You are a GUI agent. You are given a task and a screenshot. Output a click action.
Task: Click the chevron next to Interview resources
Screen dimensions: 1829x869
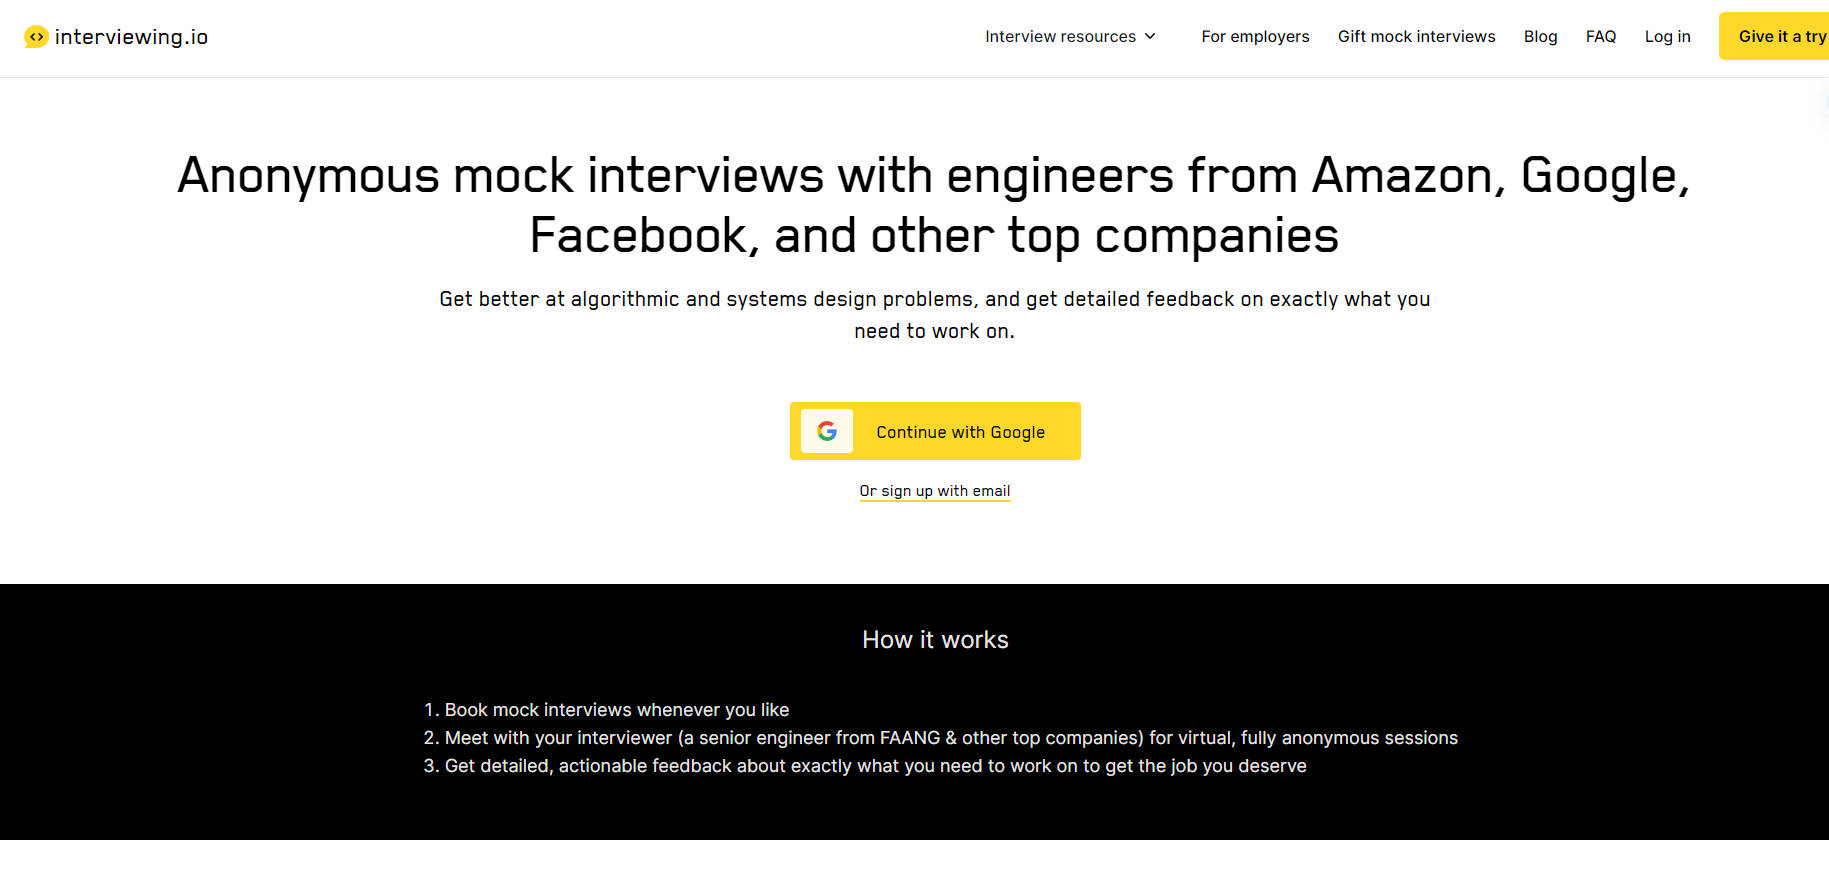click(1150, 36)
